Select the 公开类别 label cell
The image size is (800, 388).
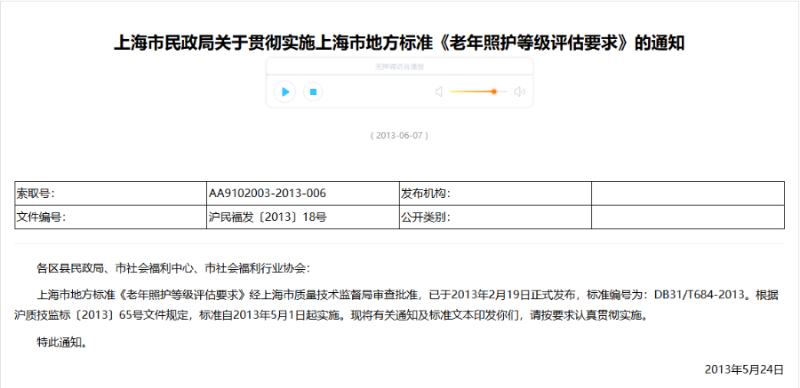[x=495, y=217]
